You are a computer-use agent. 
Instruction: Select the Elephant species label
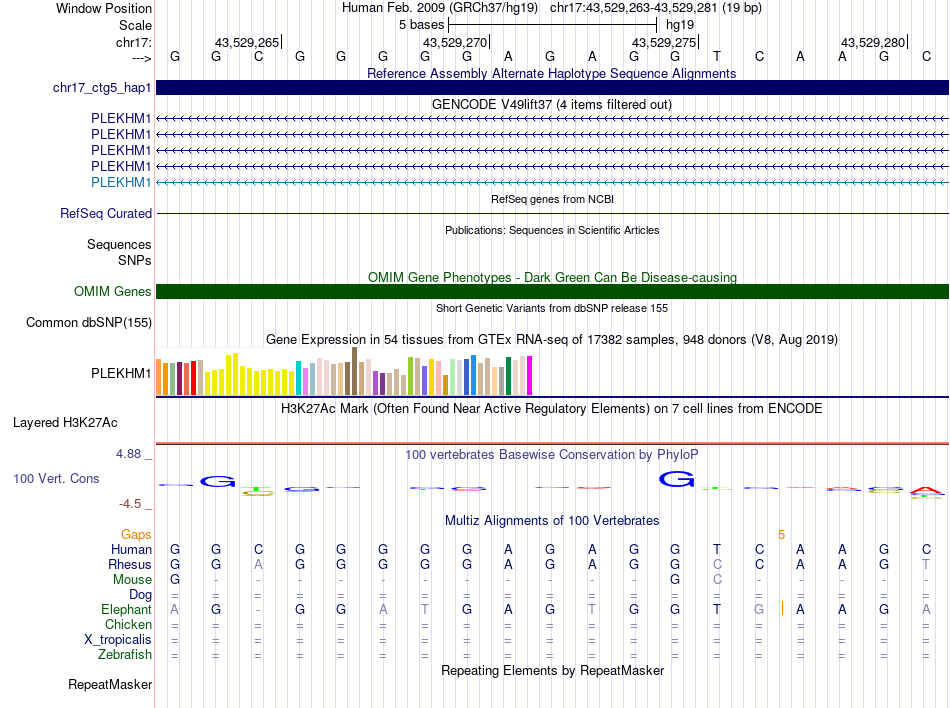[126, 609]
